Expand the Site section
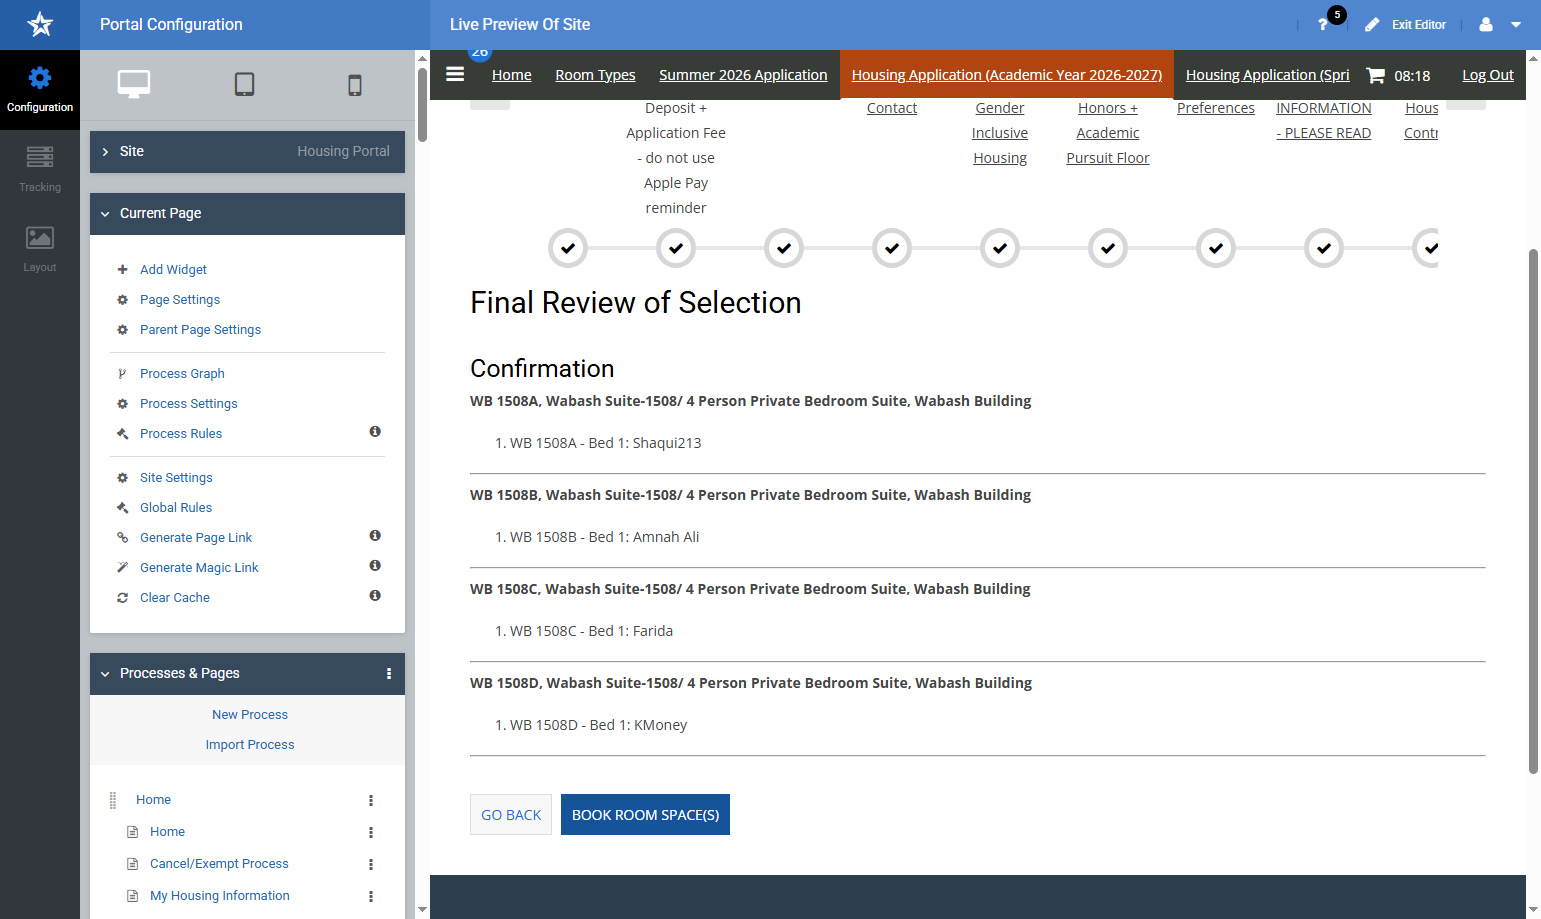This screenshot has height=919, width=1541. 247,152
